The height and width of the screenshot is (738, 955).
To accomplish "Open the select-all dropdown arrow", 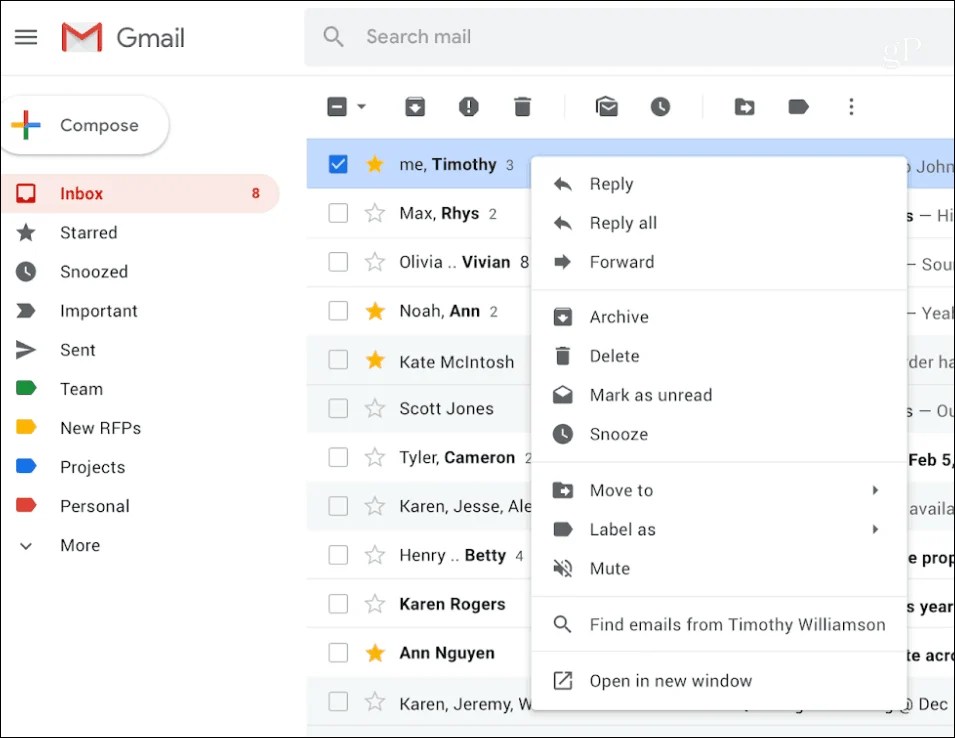I will coord(360,106).
